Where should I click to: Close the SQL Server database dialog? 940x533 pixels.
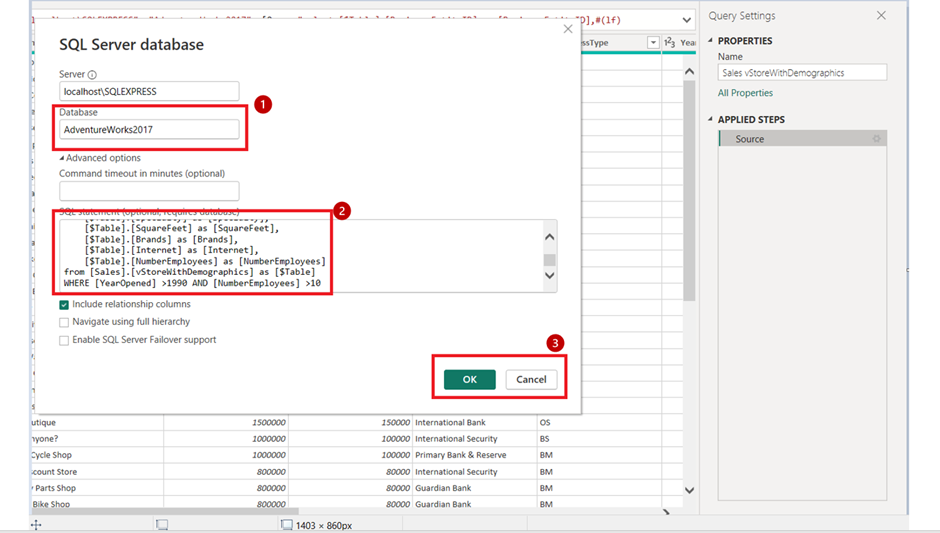point(568,29)
